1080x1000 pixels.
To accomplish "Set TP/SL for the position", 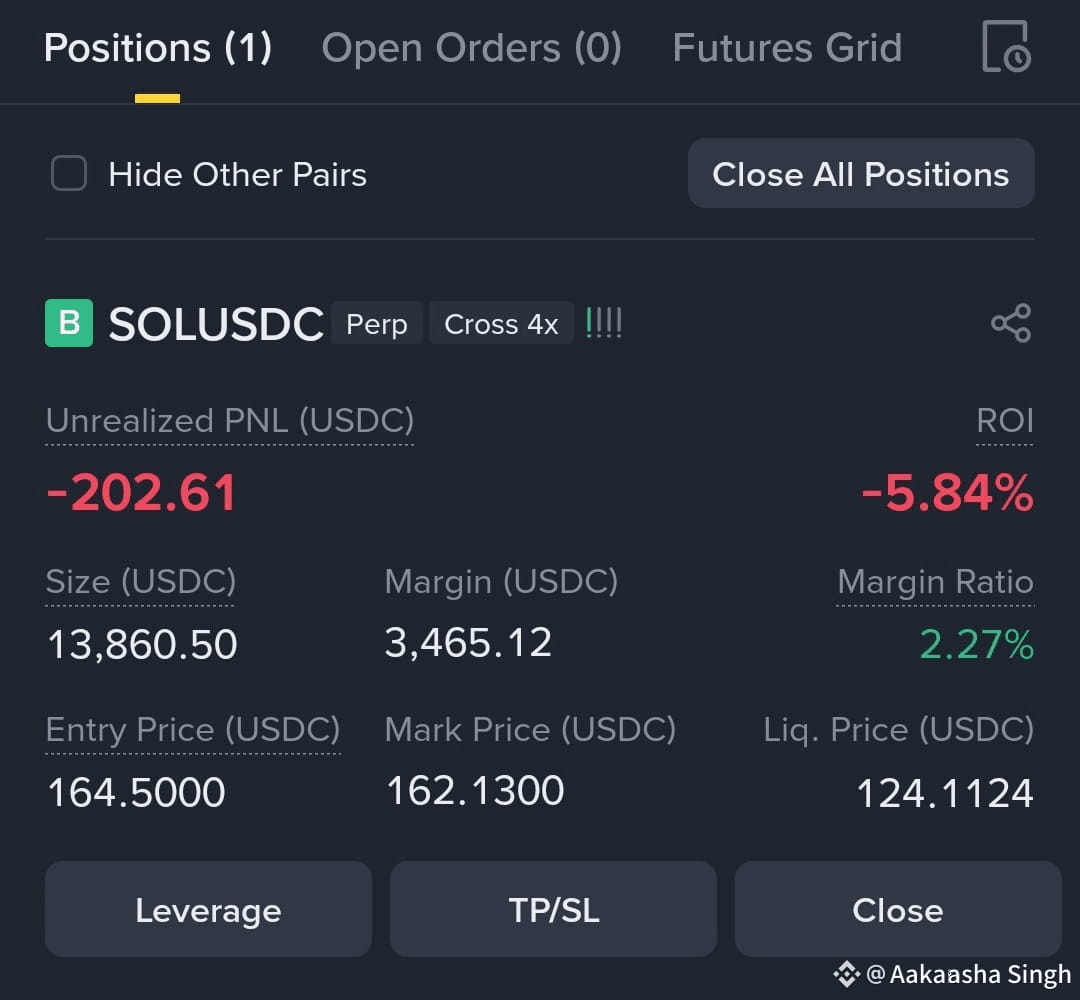I will (554, 909).
